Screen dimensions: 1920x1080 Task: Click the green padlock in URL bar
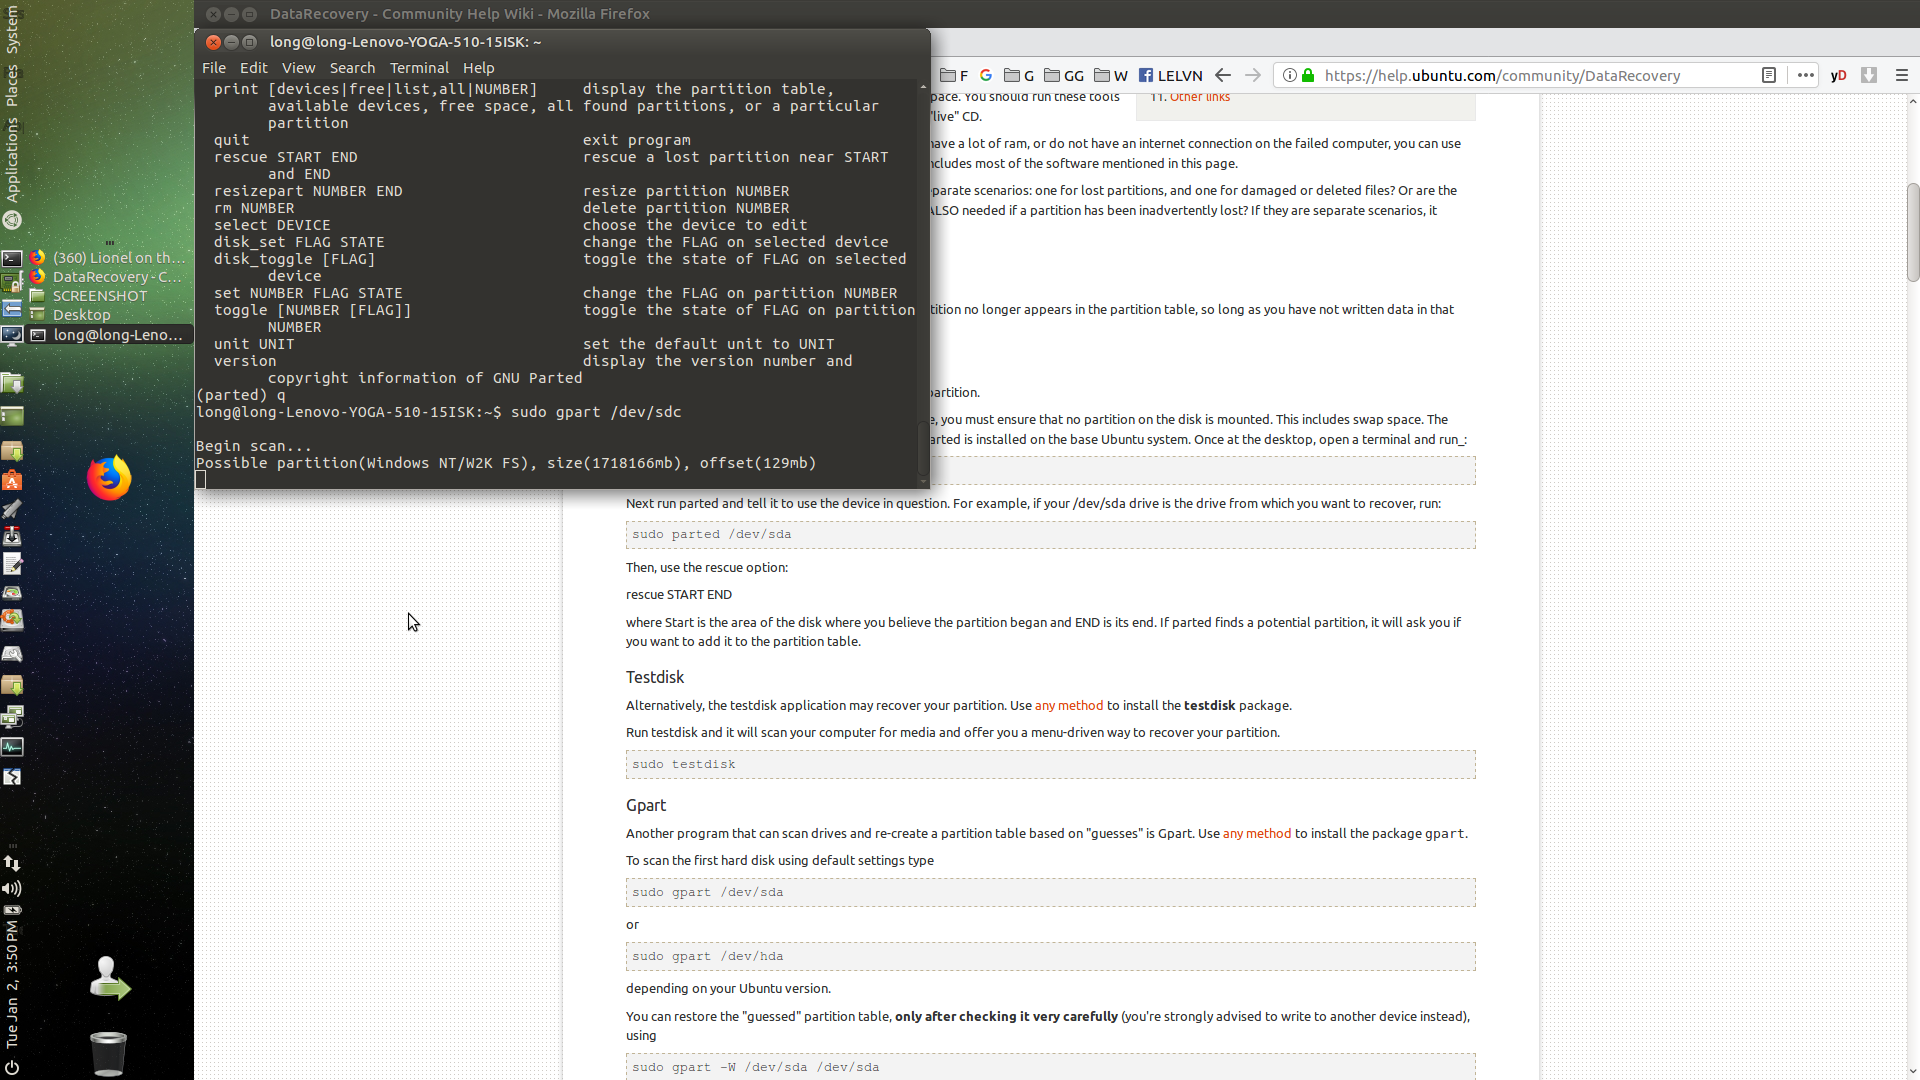tap(1307, 75)
